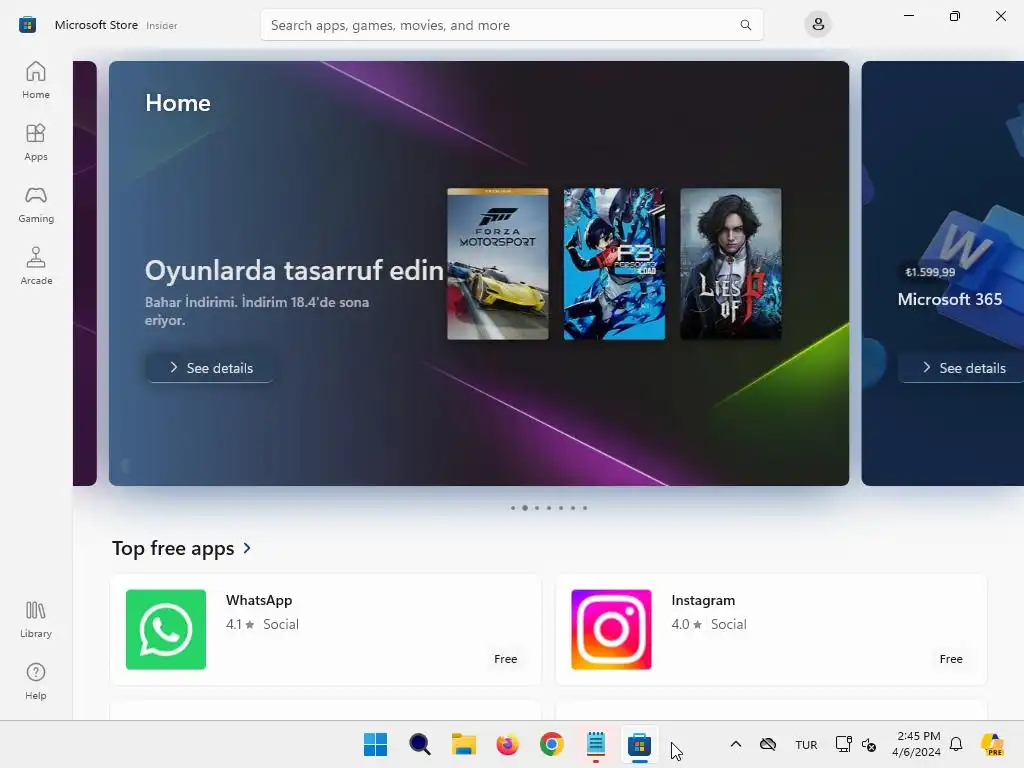This screenshot has width=1024, height=768.
Task: Open notifications bell icon
Action: coord(956,744)
